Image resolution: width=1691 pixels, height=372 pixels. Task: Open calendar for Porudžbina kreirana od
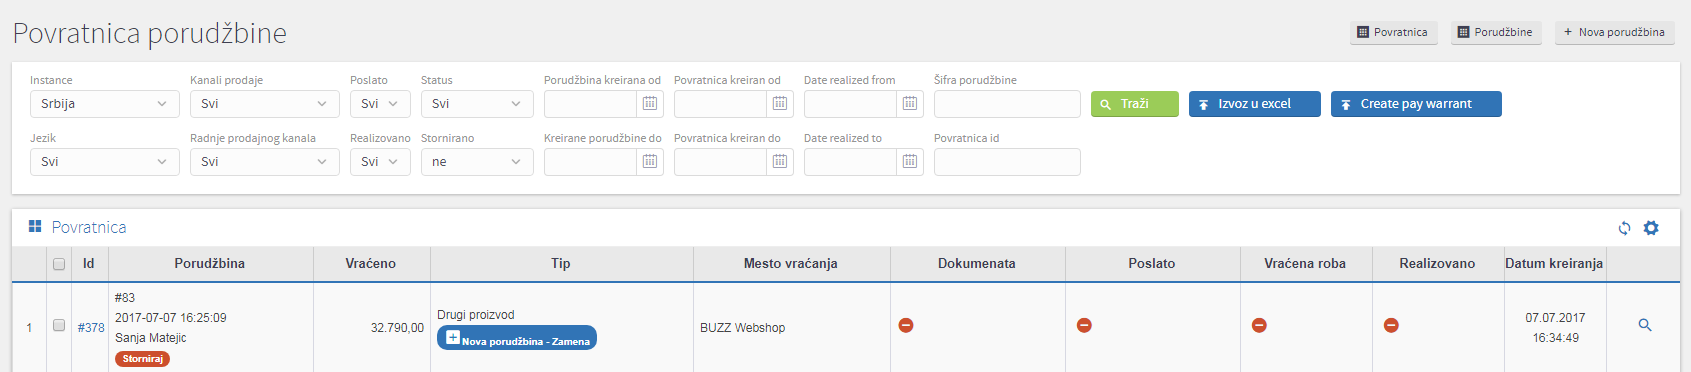click(650, 104)
